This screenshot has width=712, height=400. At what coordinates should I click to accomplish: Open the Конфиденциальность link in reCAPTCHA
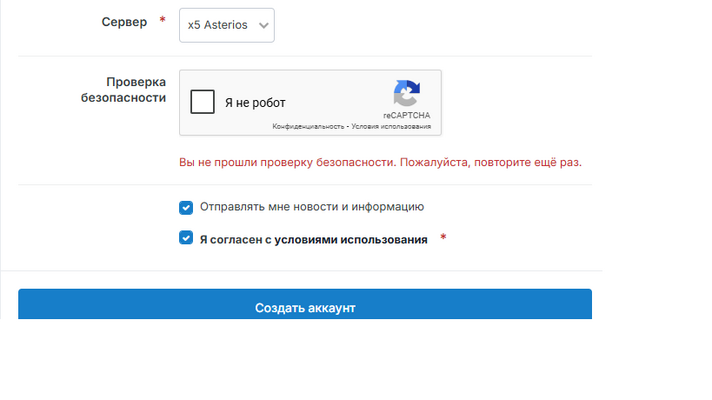(x=308, y=127)
